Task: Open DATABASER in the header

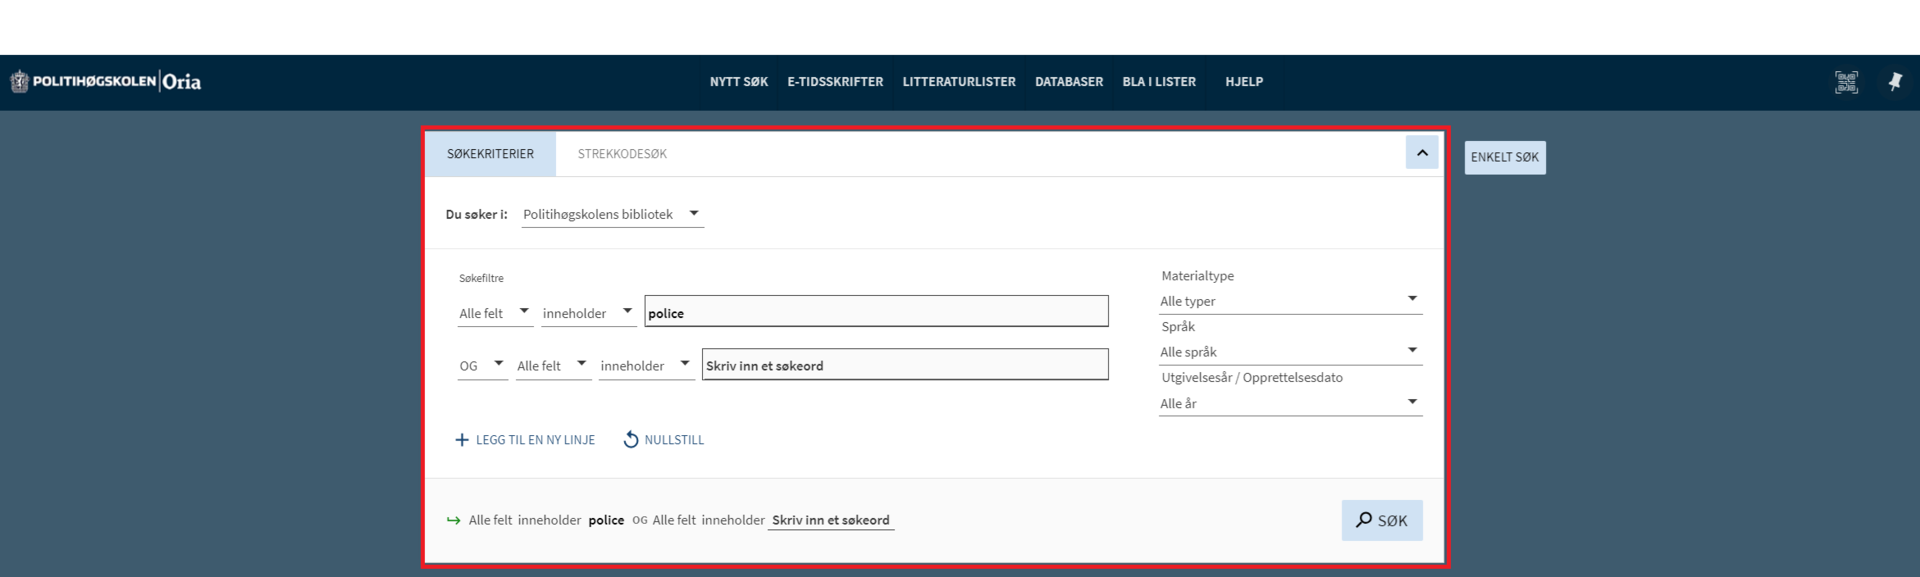Action: (x=1069, y=82)
